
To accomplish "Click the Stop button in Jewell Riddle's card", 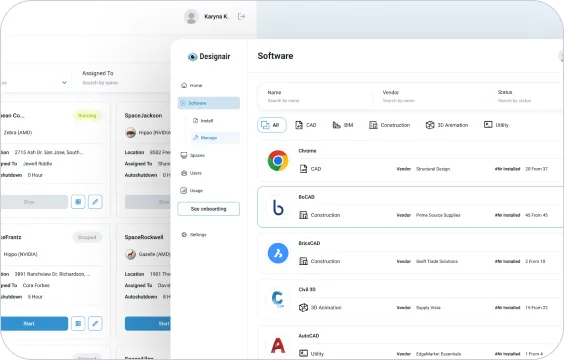I will click(x=34, y=202).
